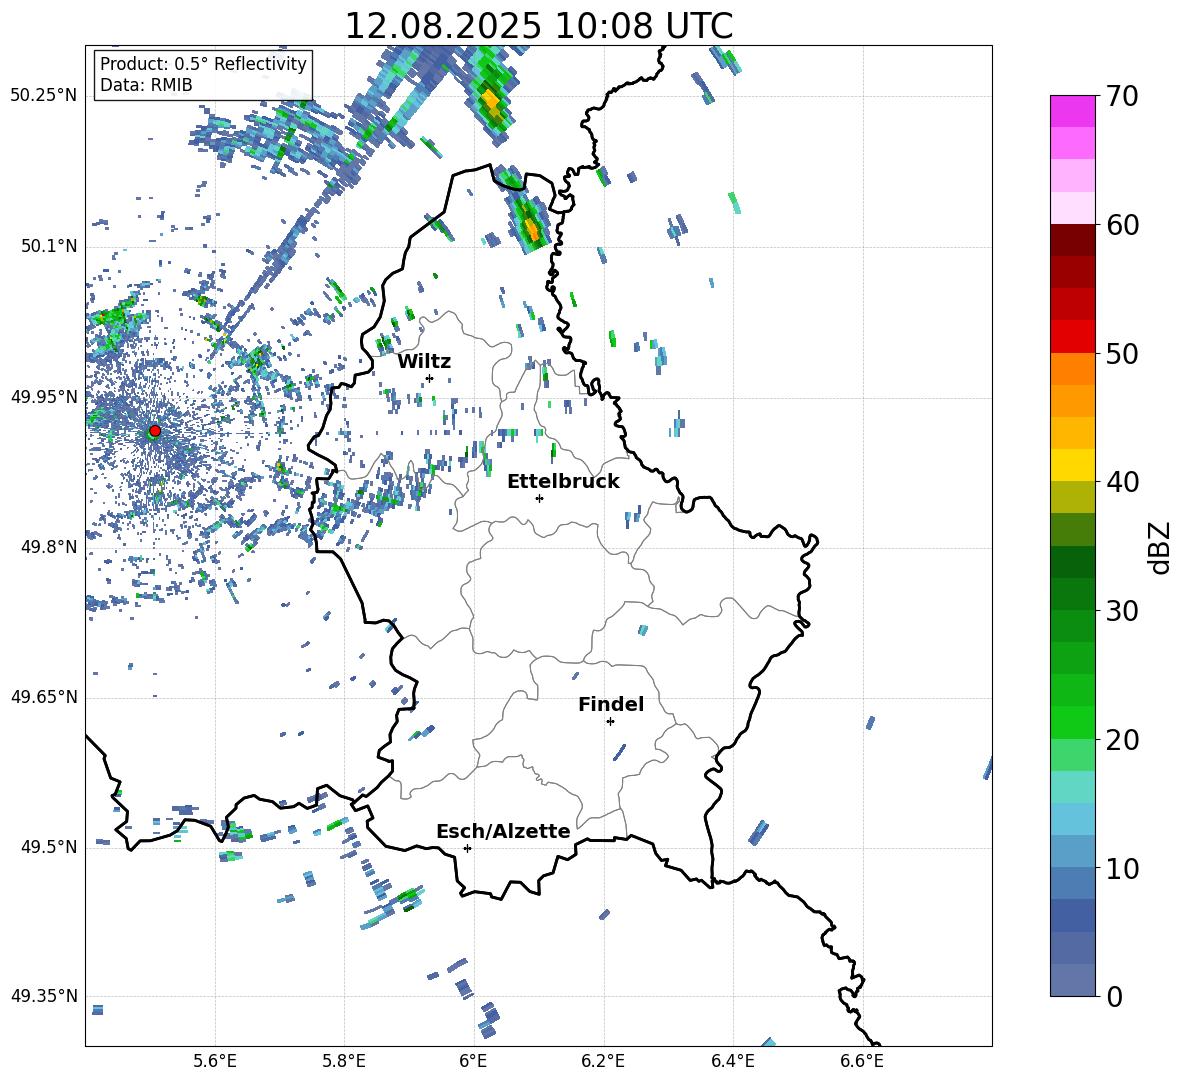Click the red radar site marker
This screenshot has width=1184, height=1081.
[155, 431]
